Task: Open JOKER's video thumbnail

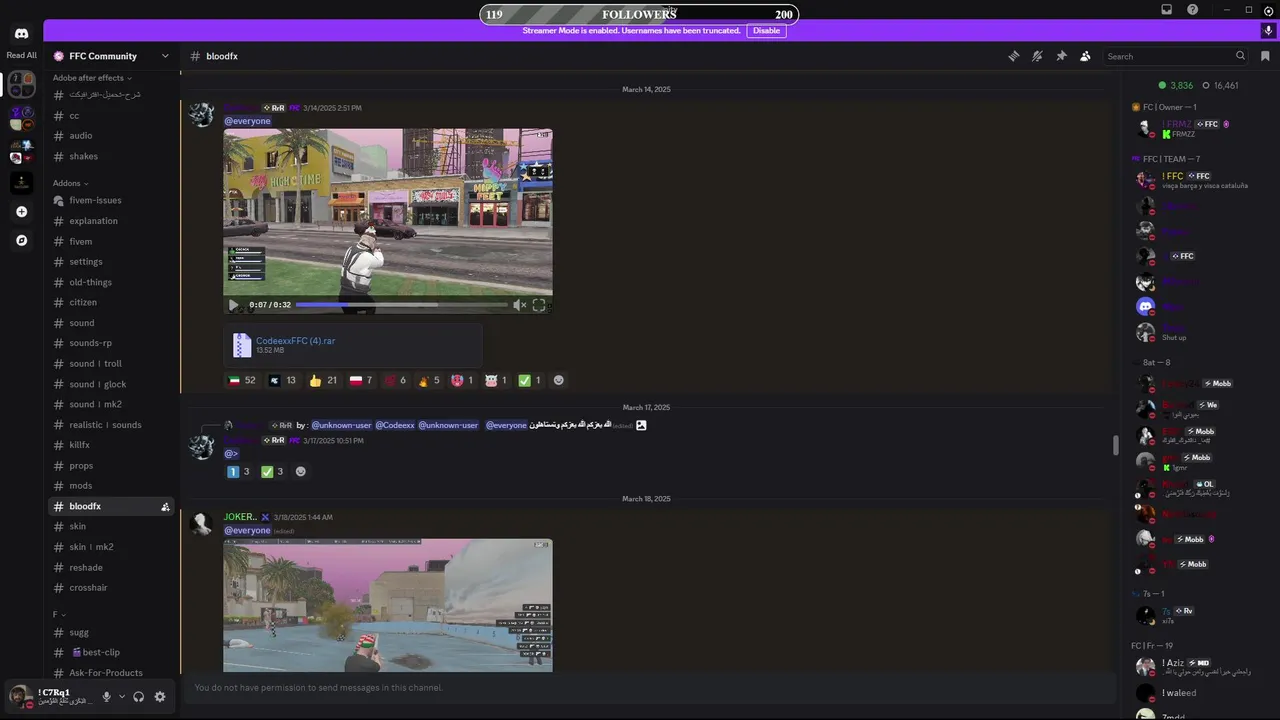Action: click(388, 605)
